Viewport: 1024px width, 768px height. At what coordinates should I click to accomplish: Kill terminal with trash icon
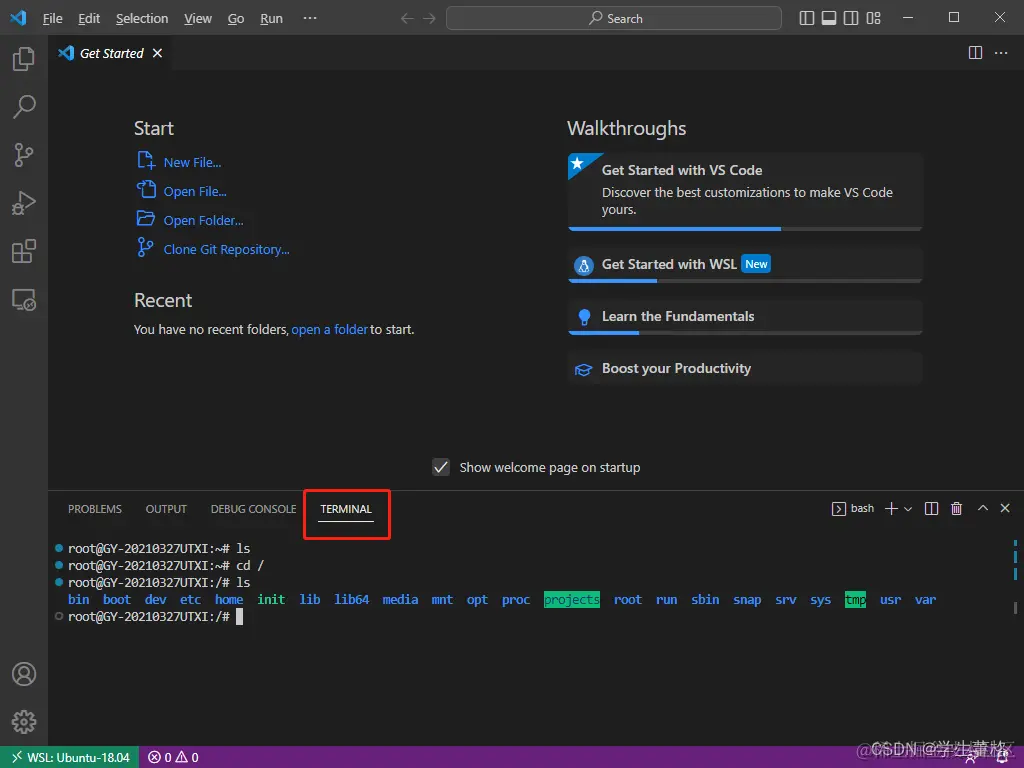tap(956, 508)
